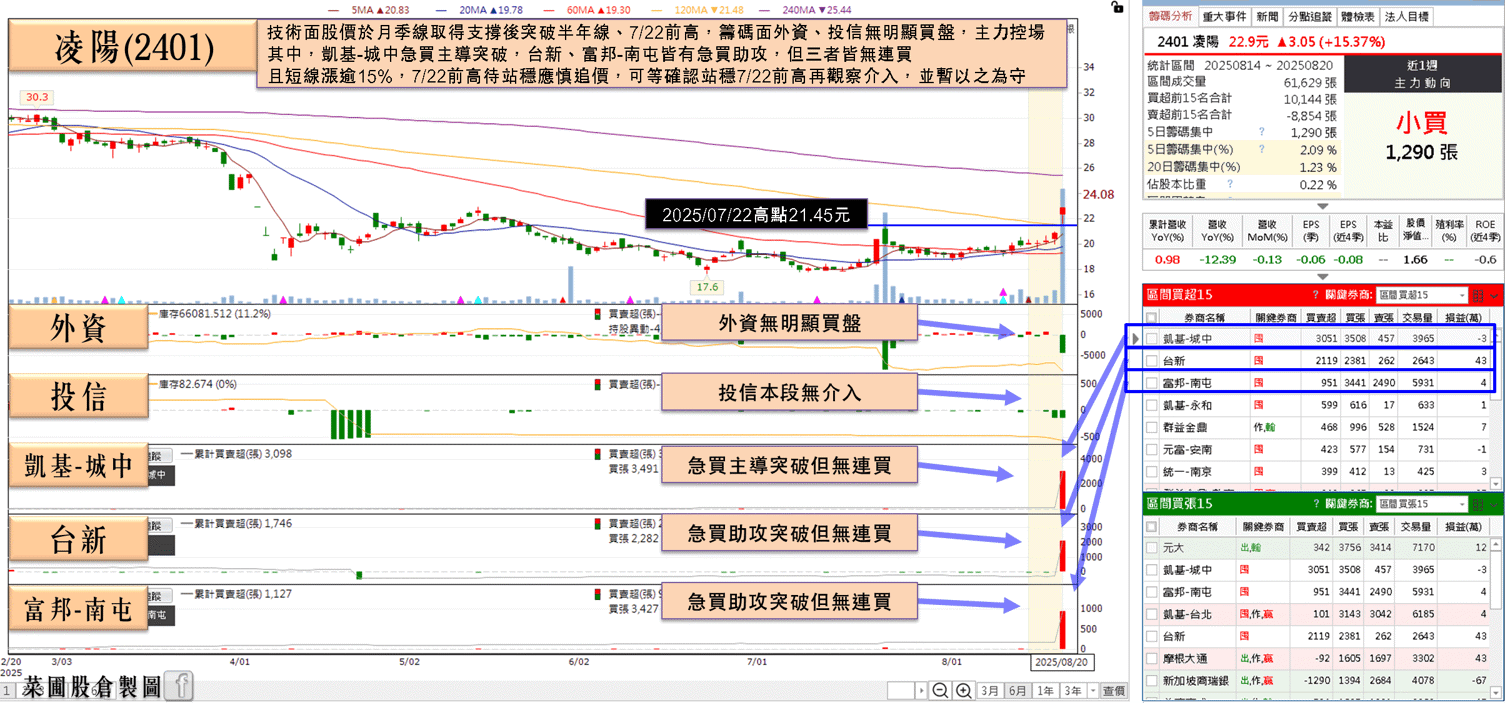Image resolution: width=1505 pixels, height=720 pixels.
Task: Open the 關鍵券商 dropdown in 區間買張15
Action: coord(1420,504)
